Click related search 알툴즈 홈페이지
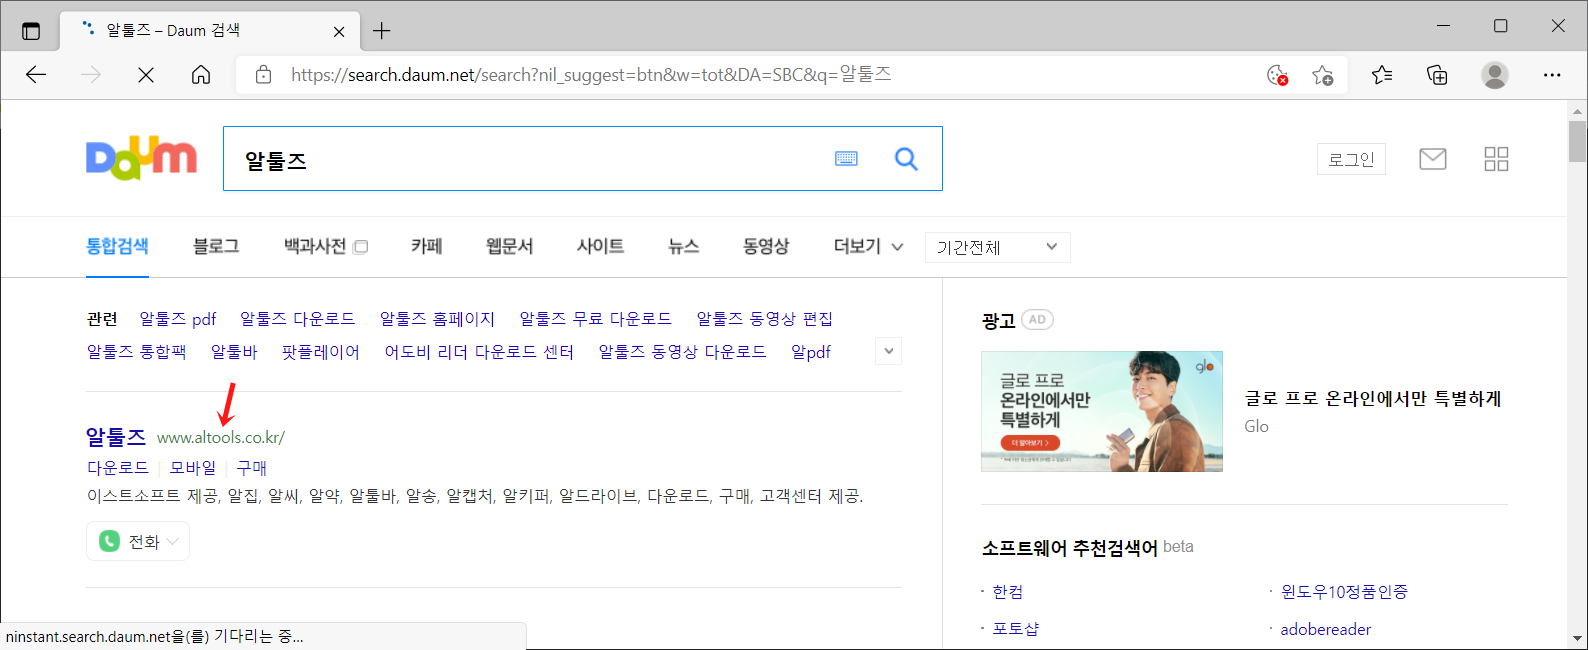The height and width of the screenshot is (650, 1588). click(x=437, y=318)
